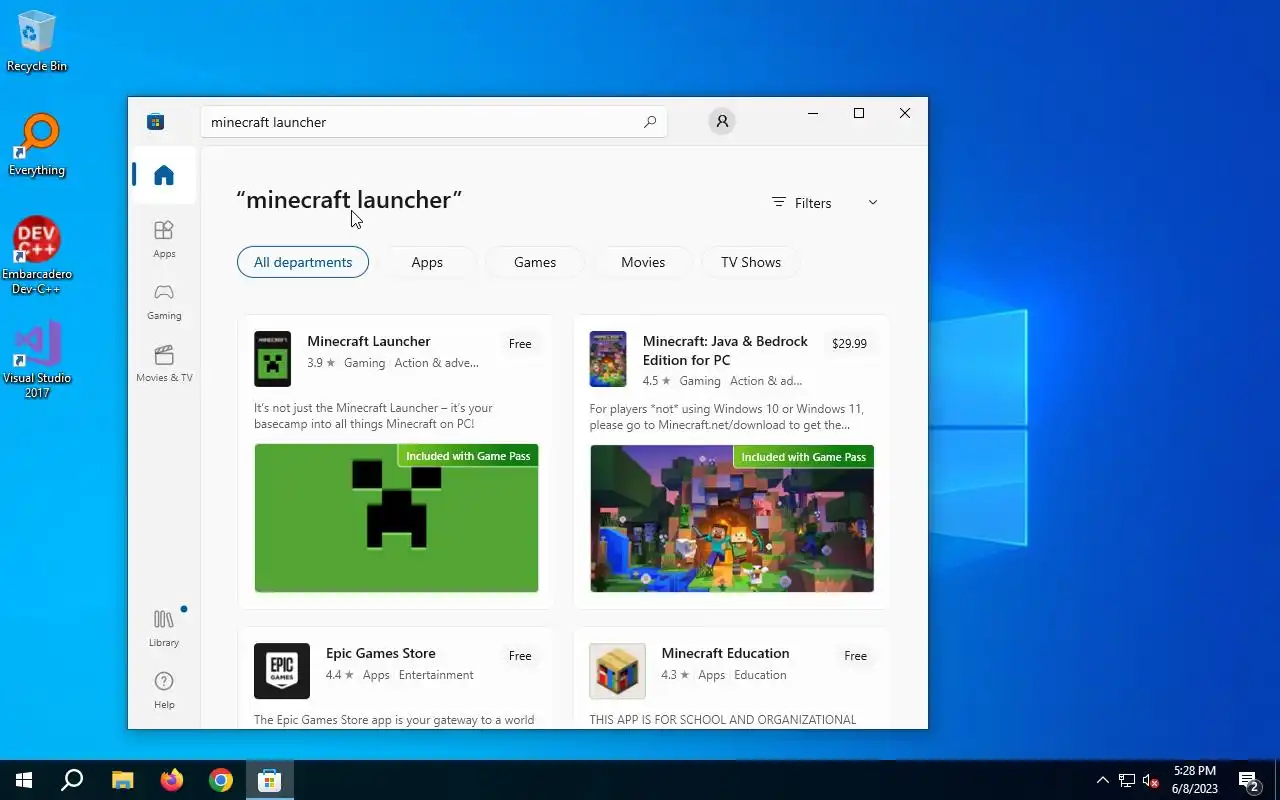The image size is (1280, 800).
Task: Click the volume icon in system tray
Action: [x=1151, y=780]
